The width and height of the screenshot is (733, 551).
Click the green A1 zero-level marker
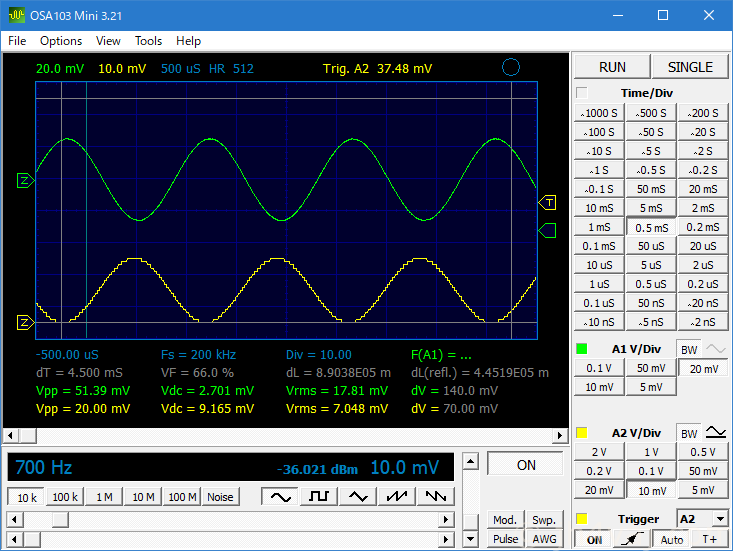[x=25, y=180]
